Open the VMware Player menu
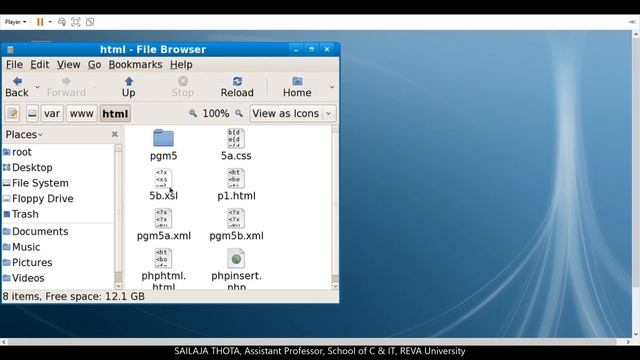Viewport: 640px width, 360px height. tap(16, 22)
